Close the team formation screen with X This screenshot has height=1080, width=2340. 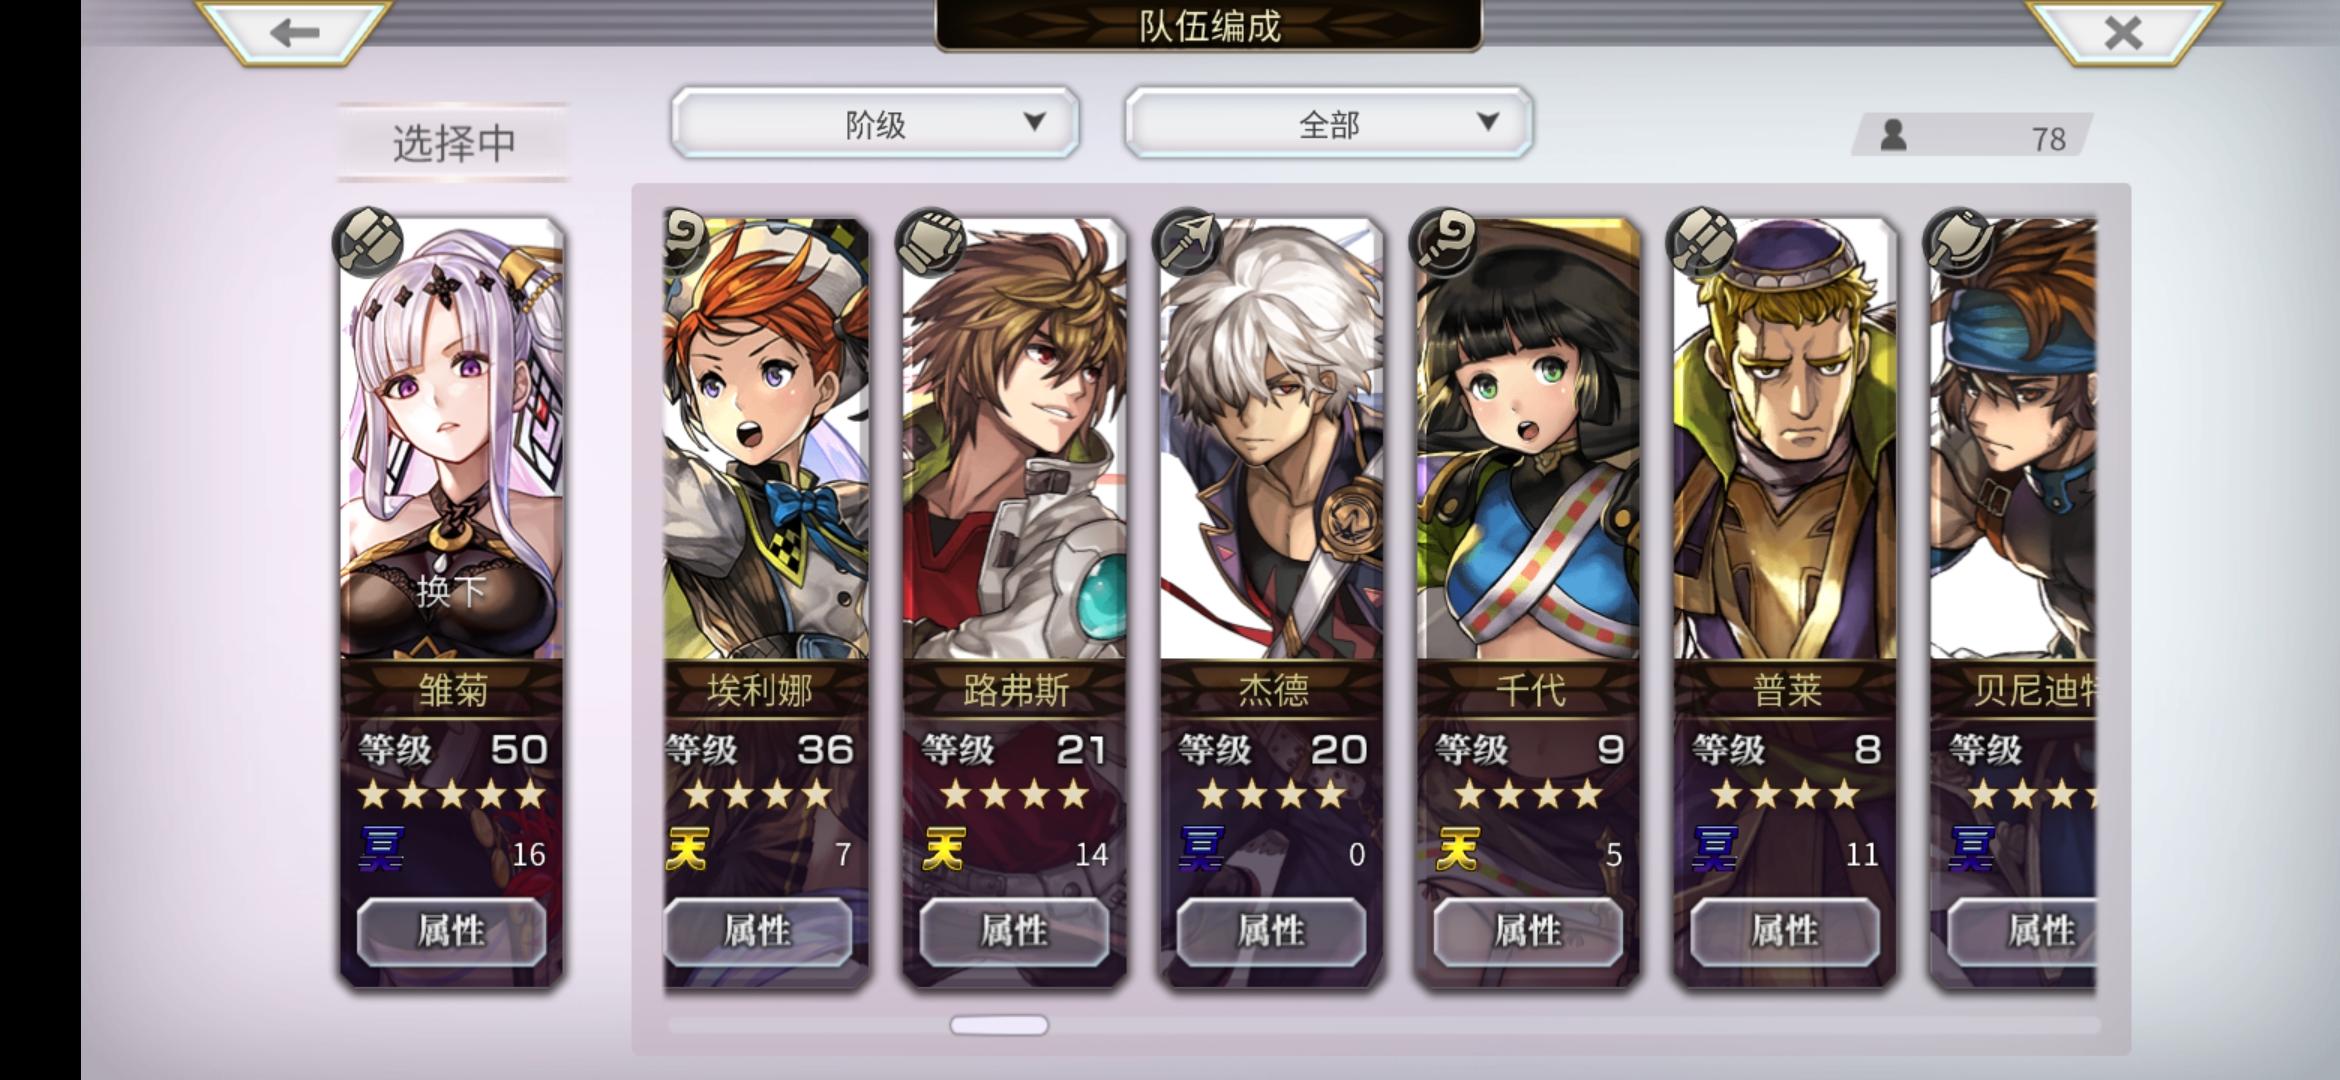click(x=2123, y=32)
